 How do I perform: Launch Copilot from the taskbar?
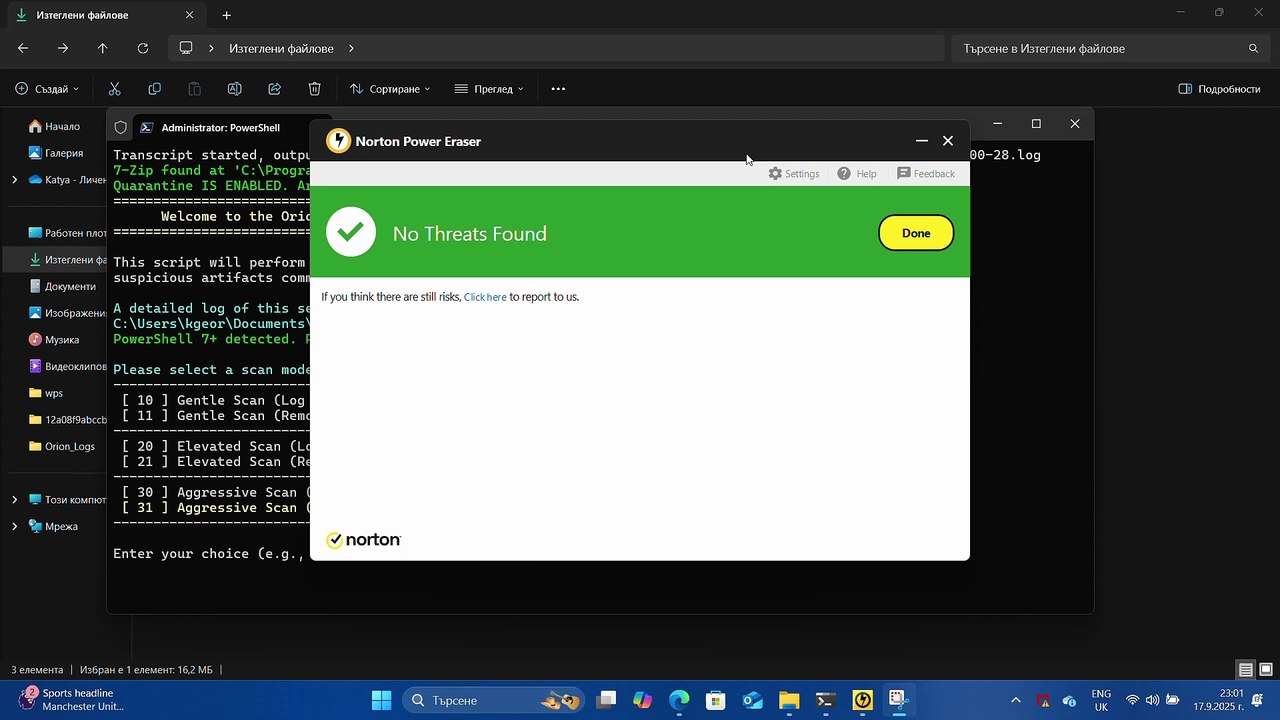pyautogui.click(x=642, y=700)
